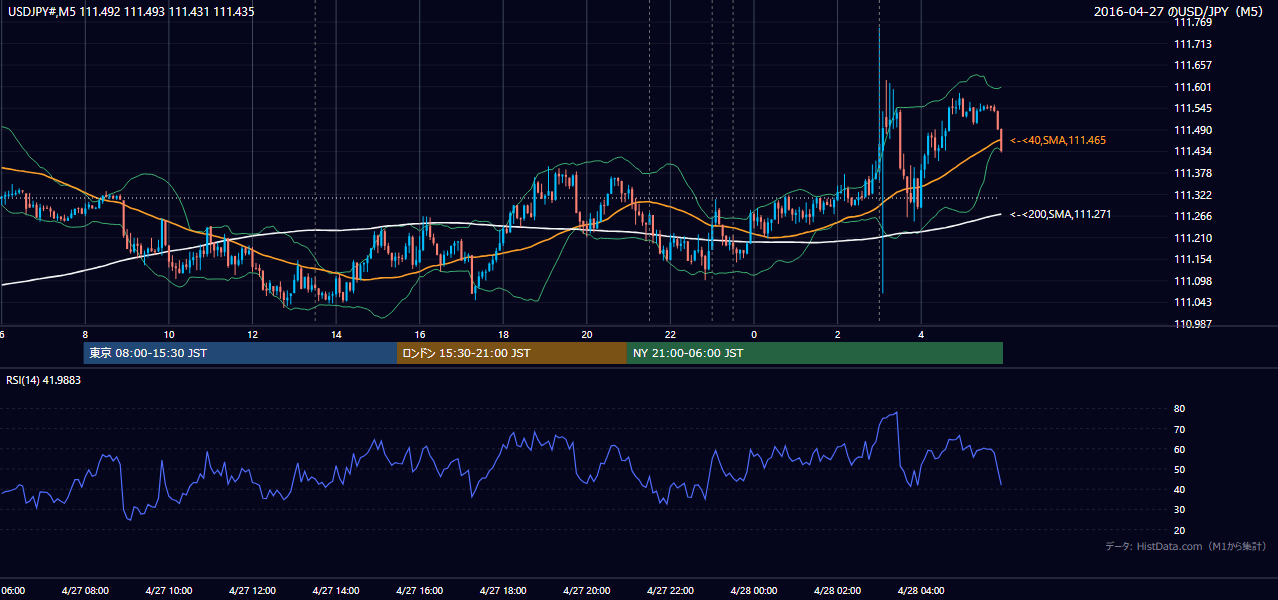Click the 4/27 22:00 date label
This screenshot has width=1278, height=600.
pos(670,591)
